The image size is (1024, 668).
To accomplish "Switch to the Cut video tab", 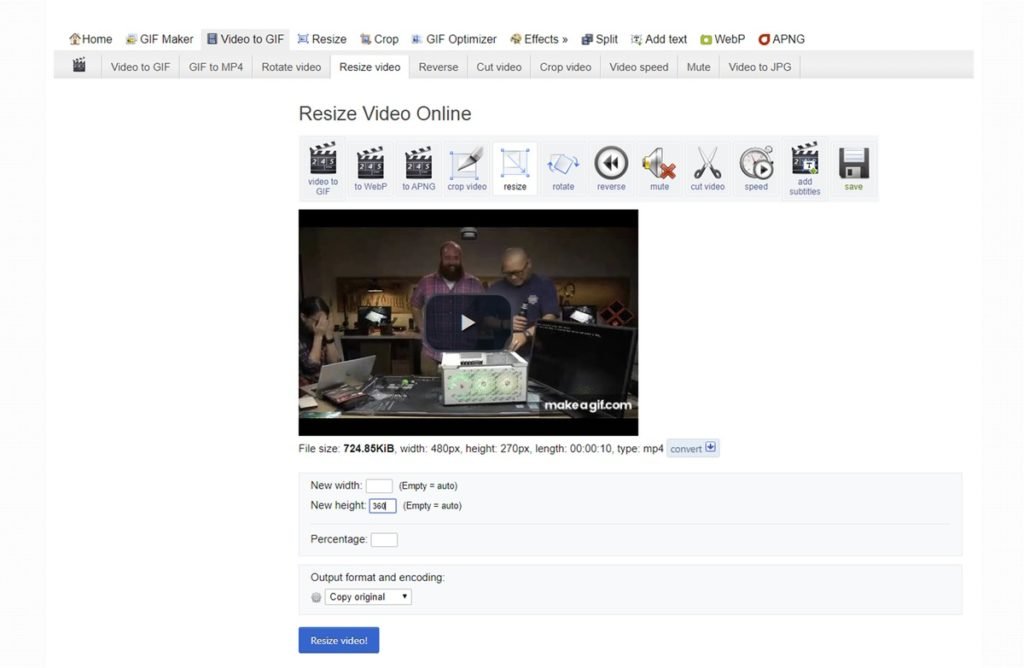I will (499, 67).
